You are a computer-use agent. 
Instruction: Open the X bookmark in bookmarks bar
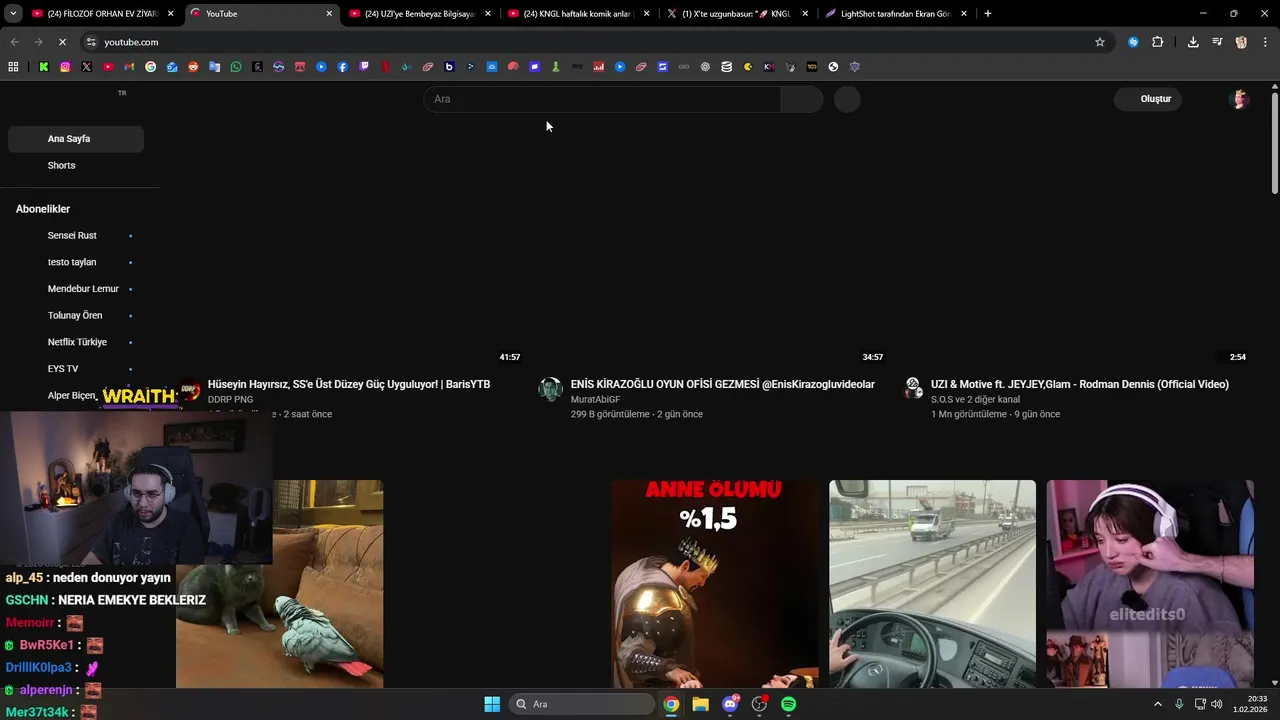pyautogui.click(x=86, y=67)
